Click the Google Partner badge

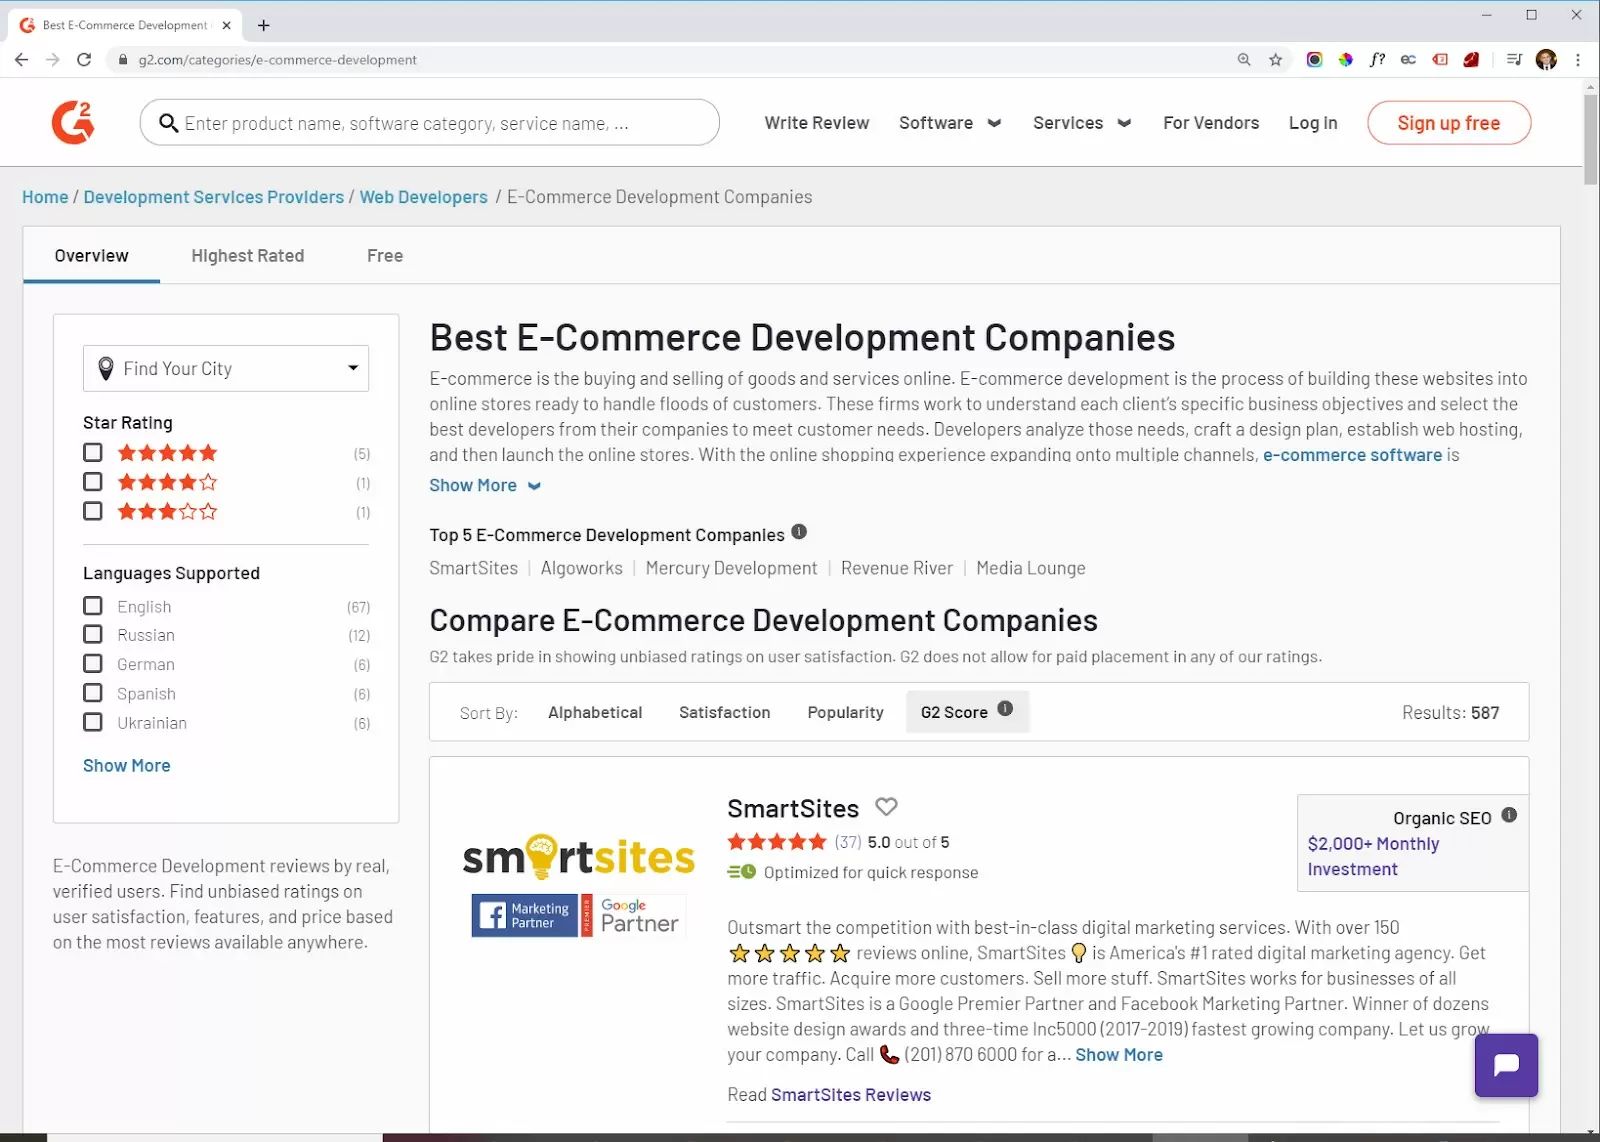point(634,915)
